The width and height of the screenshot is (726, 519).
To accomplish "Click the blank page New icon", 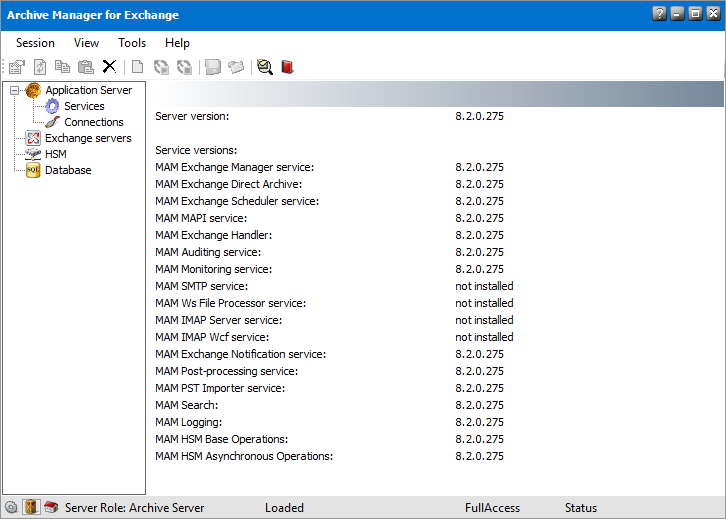I will [138, 67].
